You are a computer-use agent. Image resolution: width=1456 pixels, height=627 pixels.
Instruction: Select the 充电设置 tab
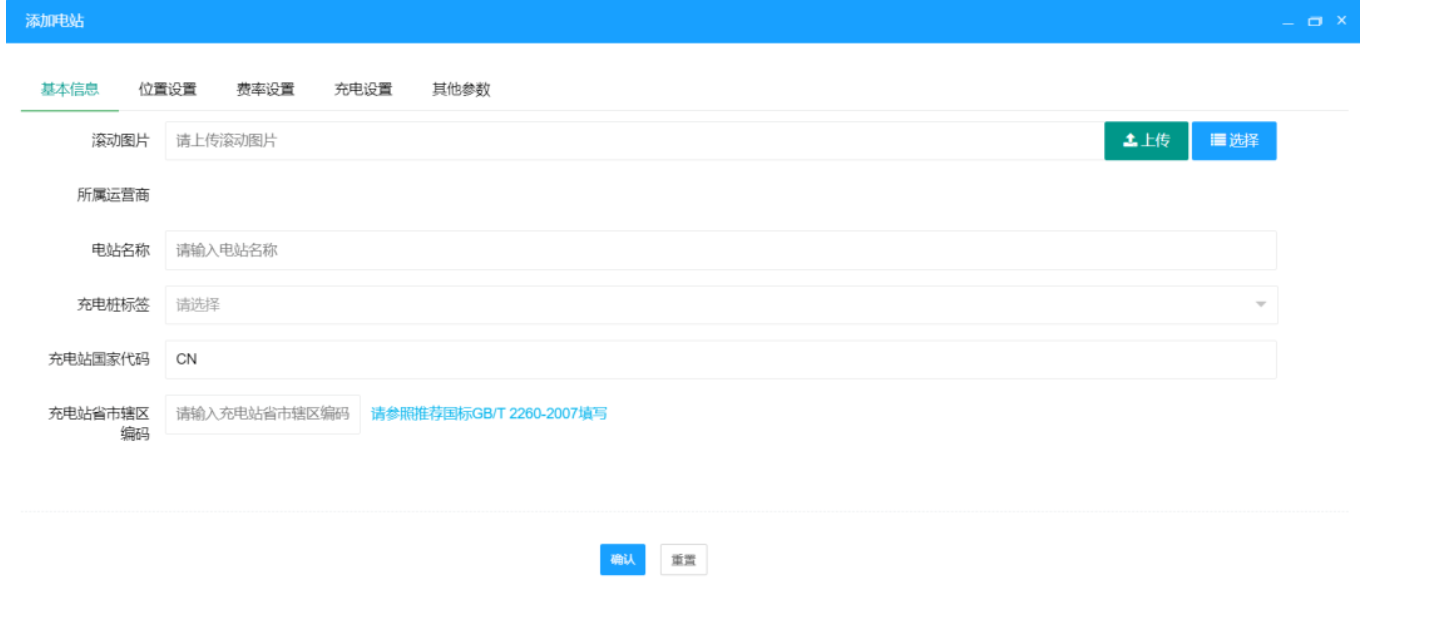point(363,89)
